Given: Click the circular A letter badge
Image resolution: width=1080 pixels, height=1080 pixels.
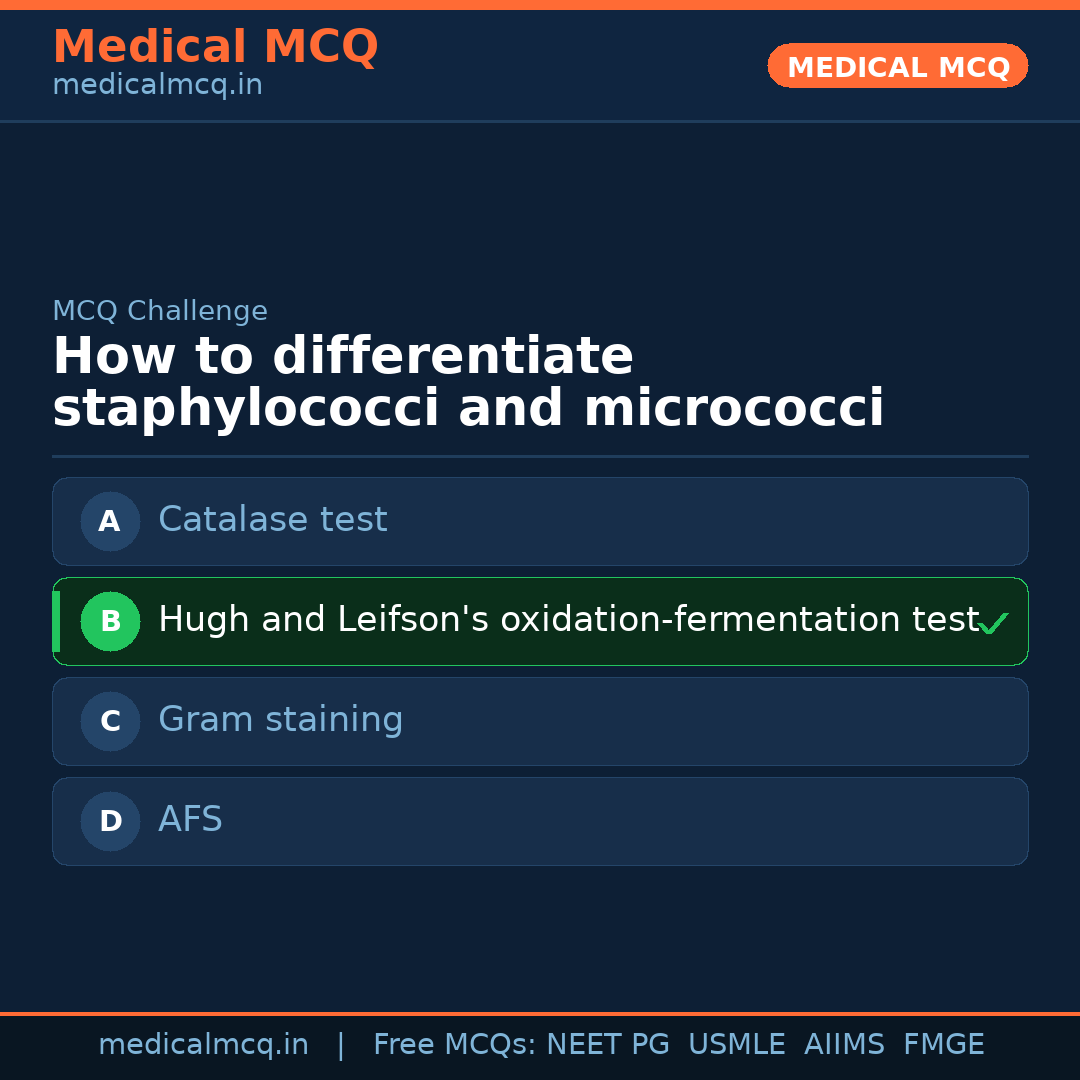Looking at the screenshot, I should point(110,521).
